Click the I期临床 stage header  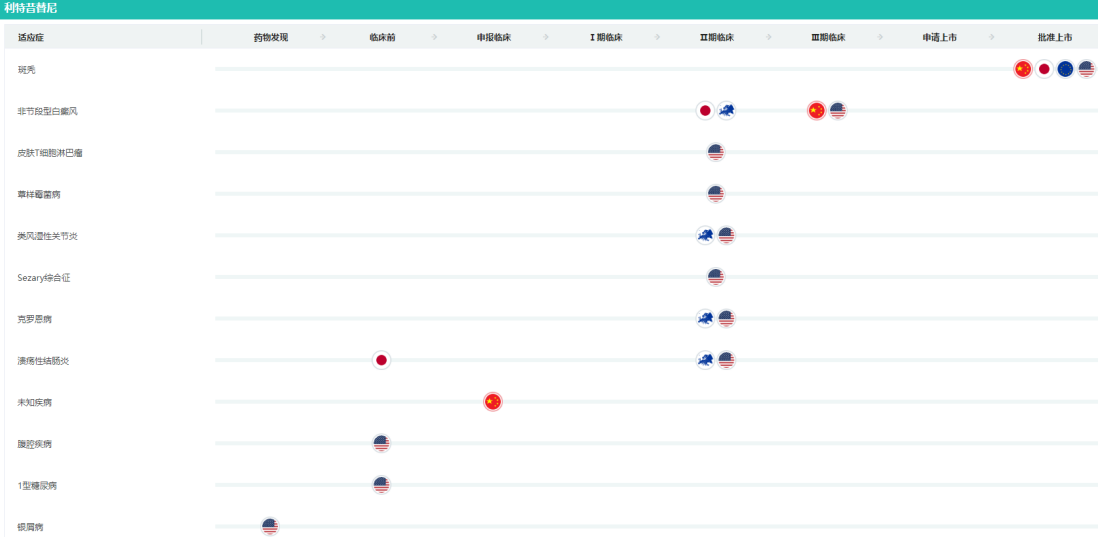click(x=606, y=38)
